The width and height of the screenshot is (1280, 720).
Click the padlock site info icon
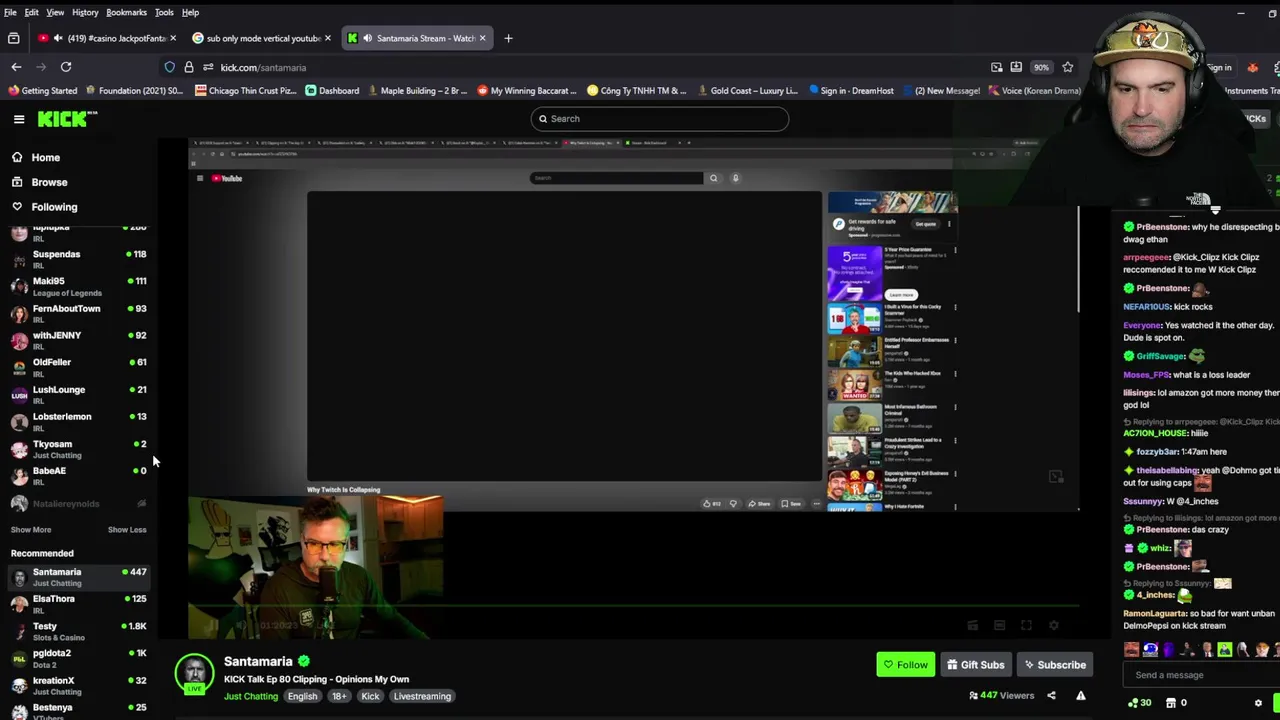point(188,67)
